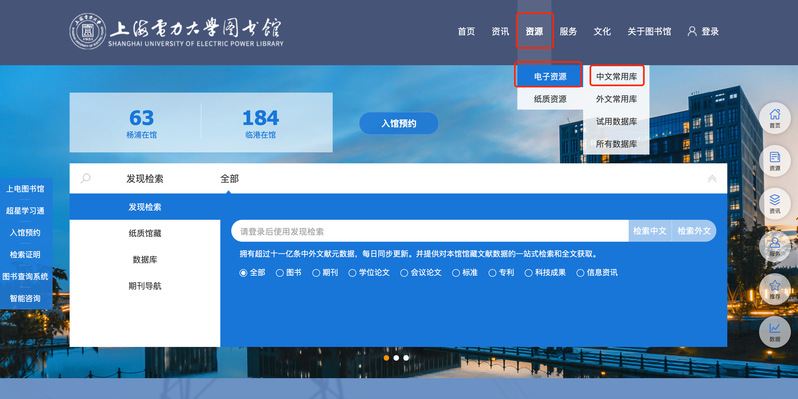
Task: Choose 纸质资源 in the dropdown
Action: [550, 99]
